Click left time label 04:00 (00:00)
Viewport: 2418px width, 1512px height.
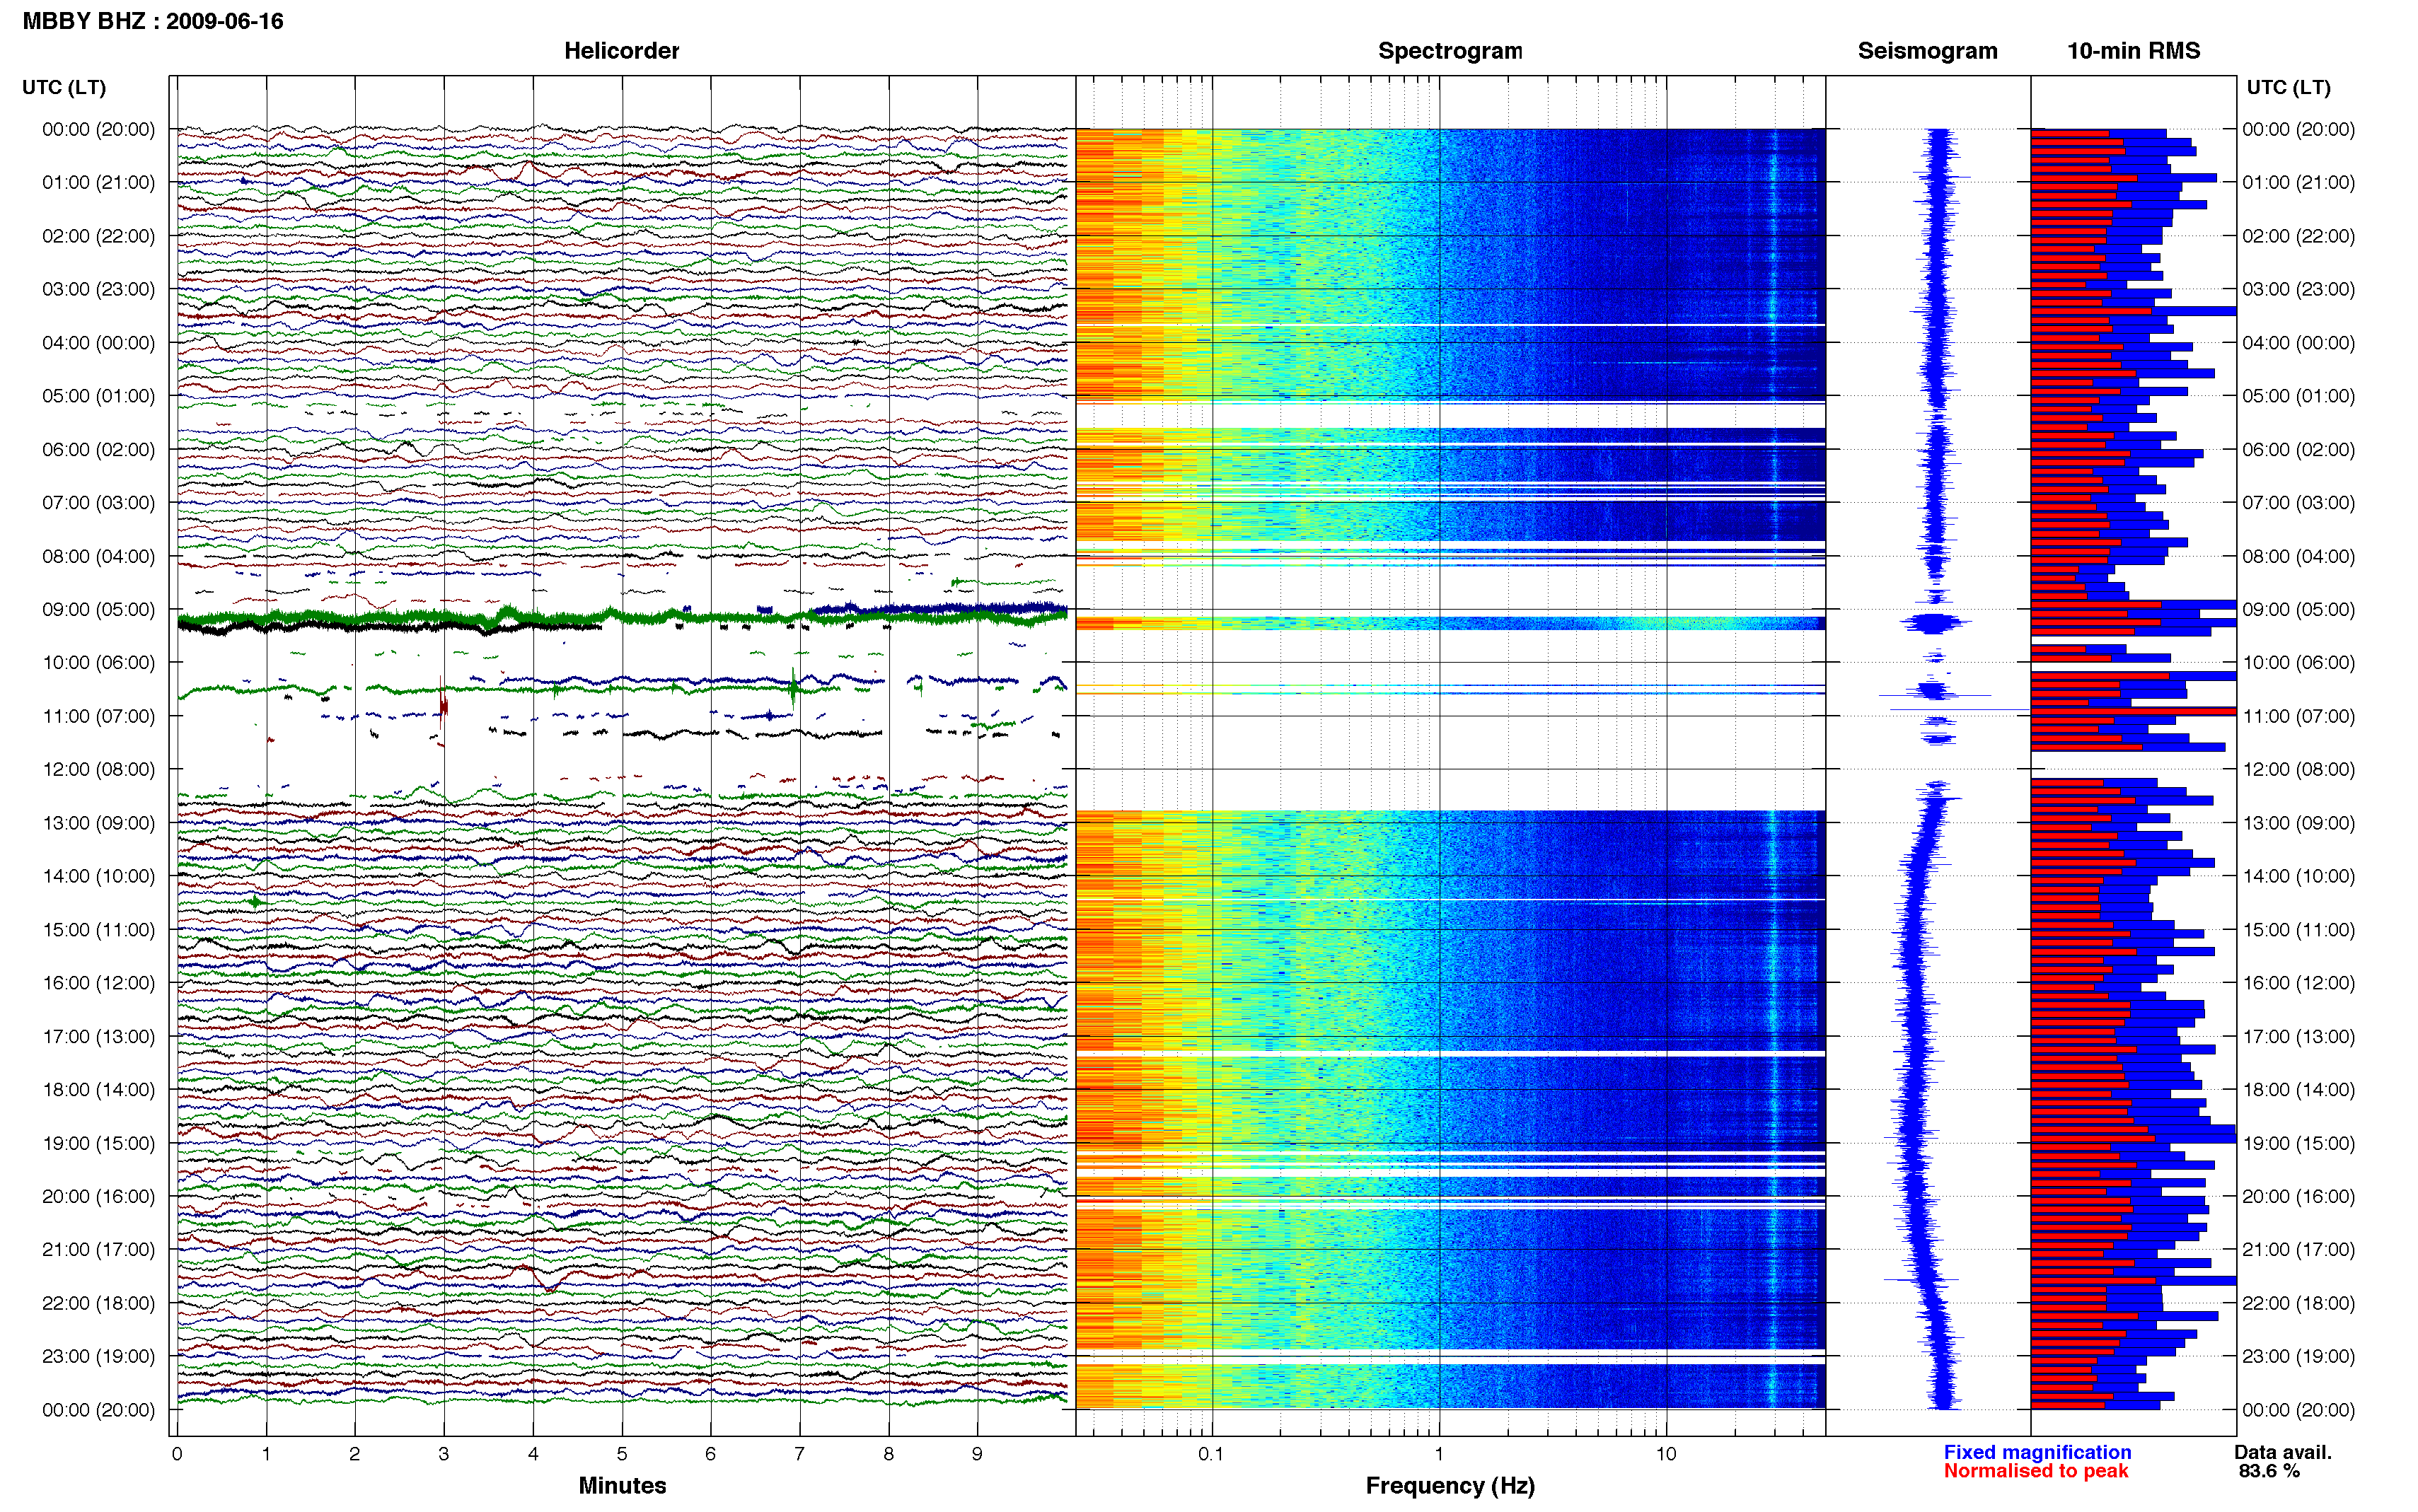click(x=99, y=342)
